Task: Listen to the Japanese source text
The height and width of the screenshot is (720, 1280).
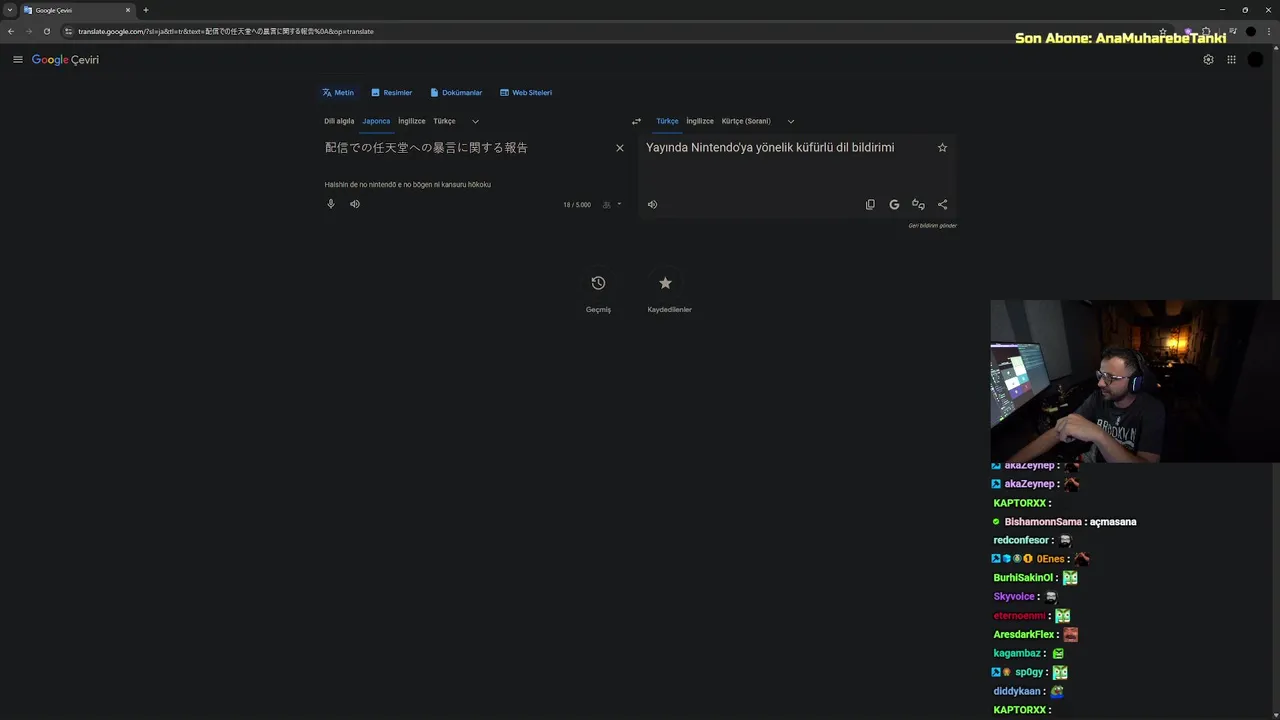Action: (x=355, y=204)
